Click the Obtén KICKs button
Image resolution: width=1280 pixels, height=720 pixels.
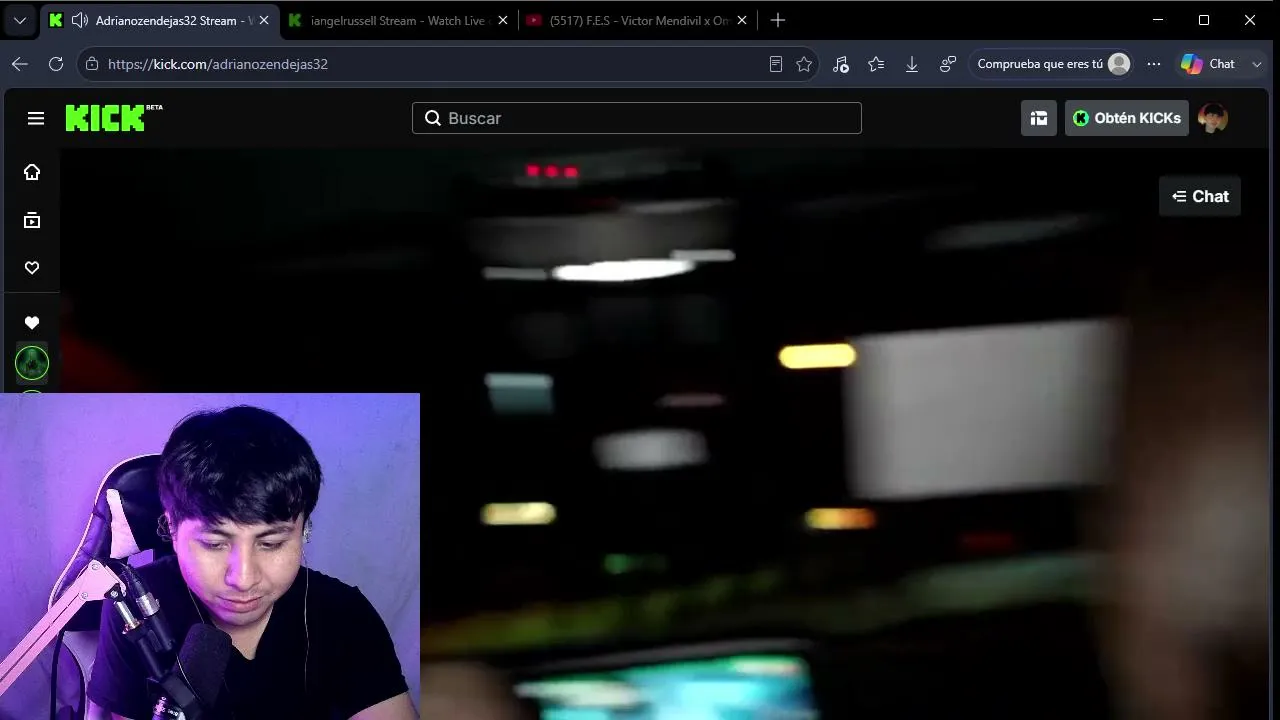pyautogui.click(x=1127, y=118)
